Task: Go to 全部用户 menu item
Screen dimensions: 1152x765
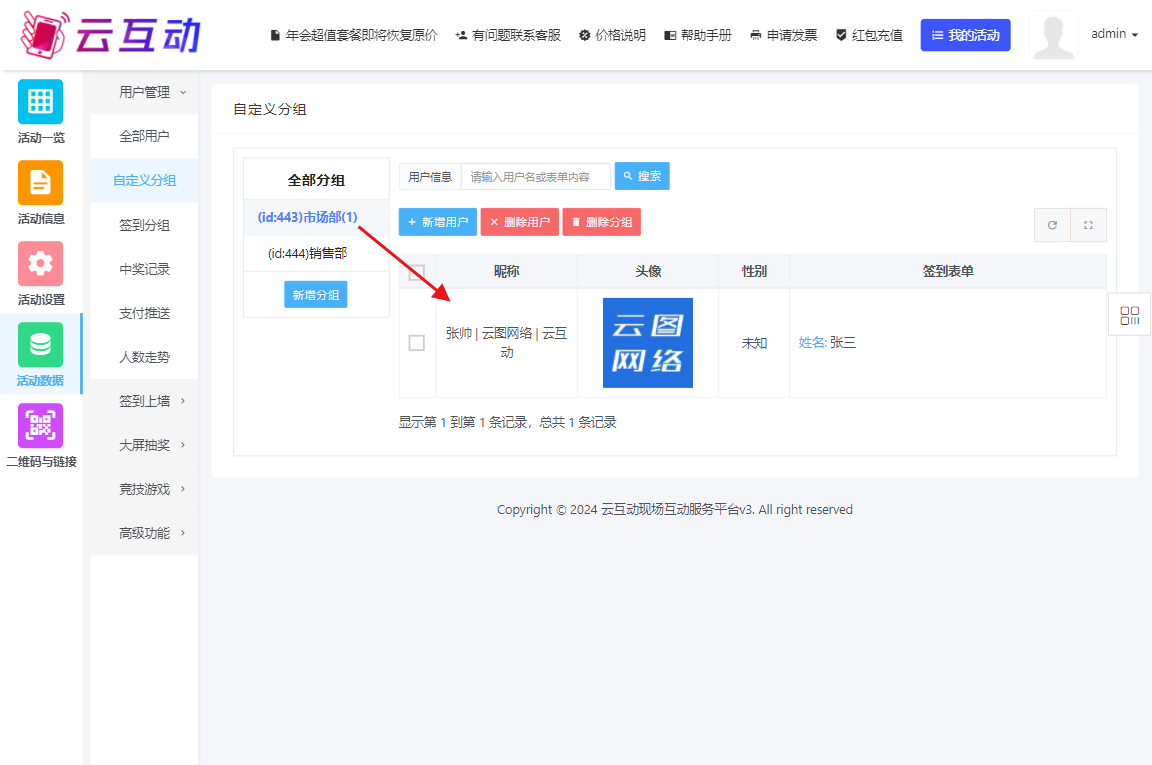Action: [x=144, y=136]
